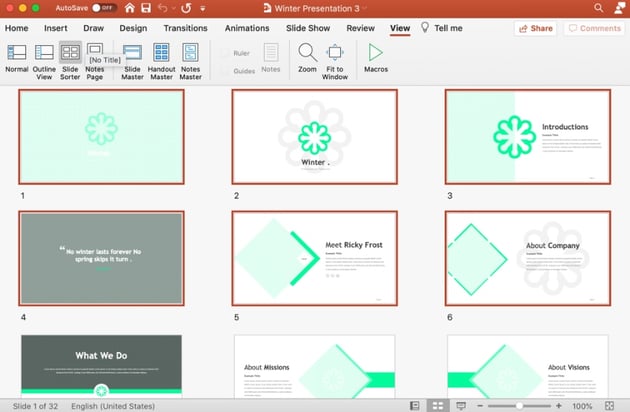Open the Transitions tab

tap(185, 28)
